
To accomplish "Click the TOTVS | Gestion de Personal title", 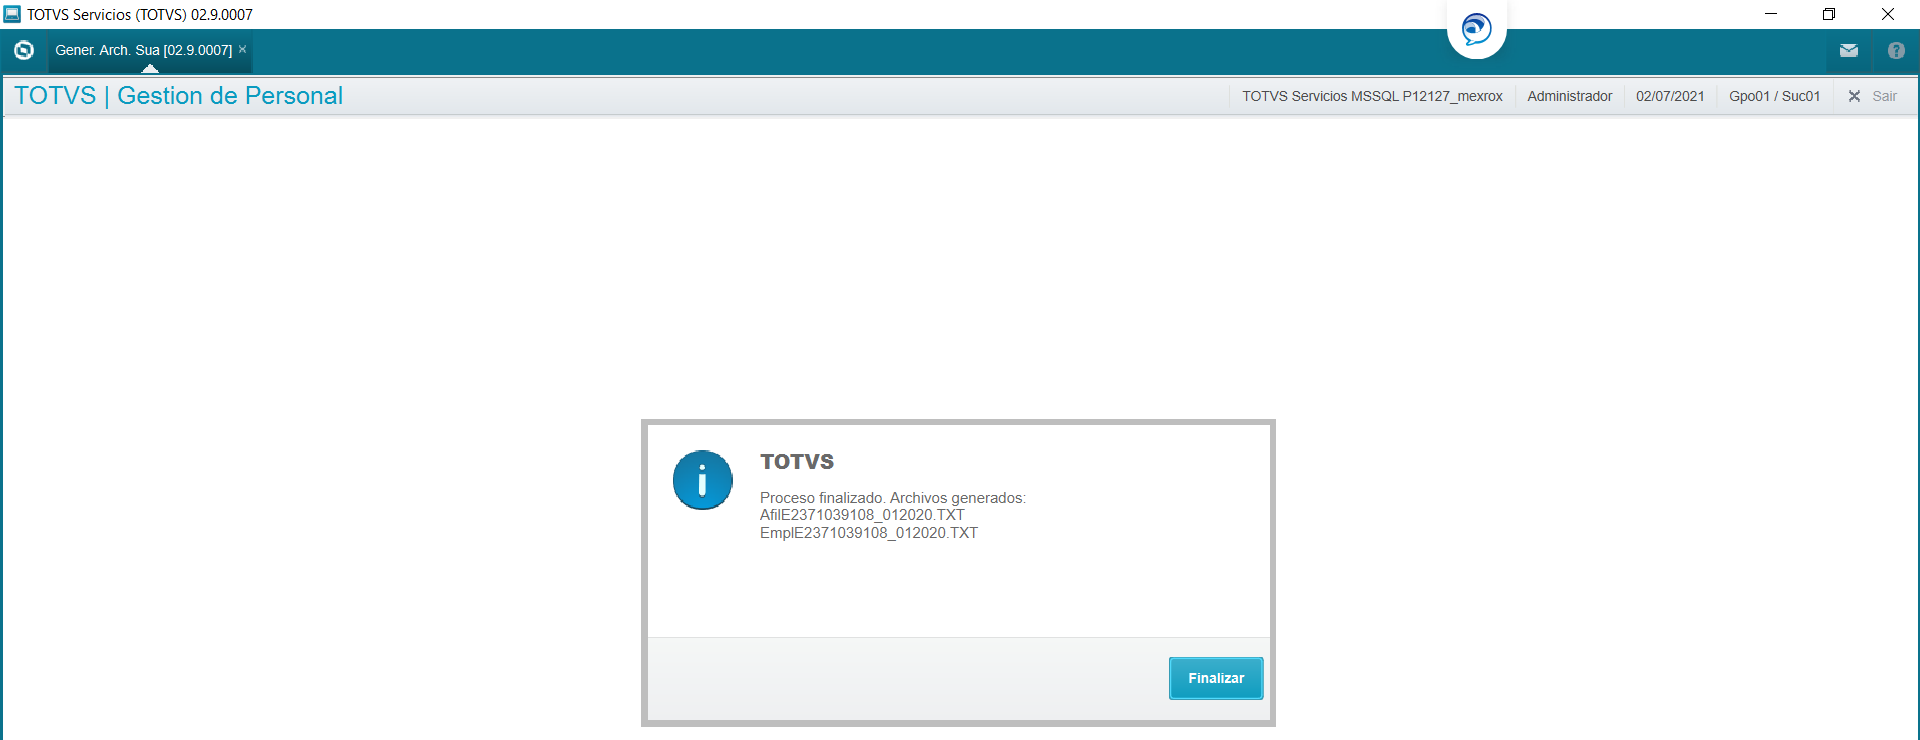I will (178, 96).
